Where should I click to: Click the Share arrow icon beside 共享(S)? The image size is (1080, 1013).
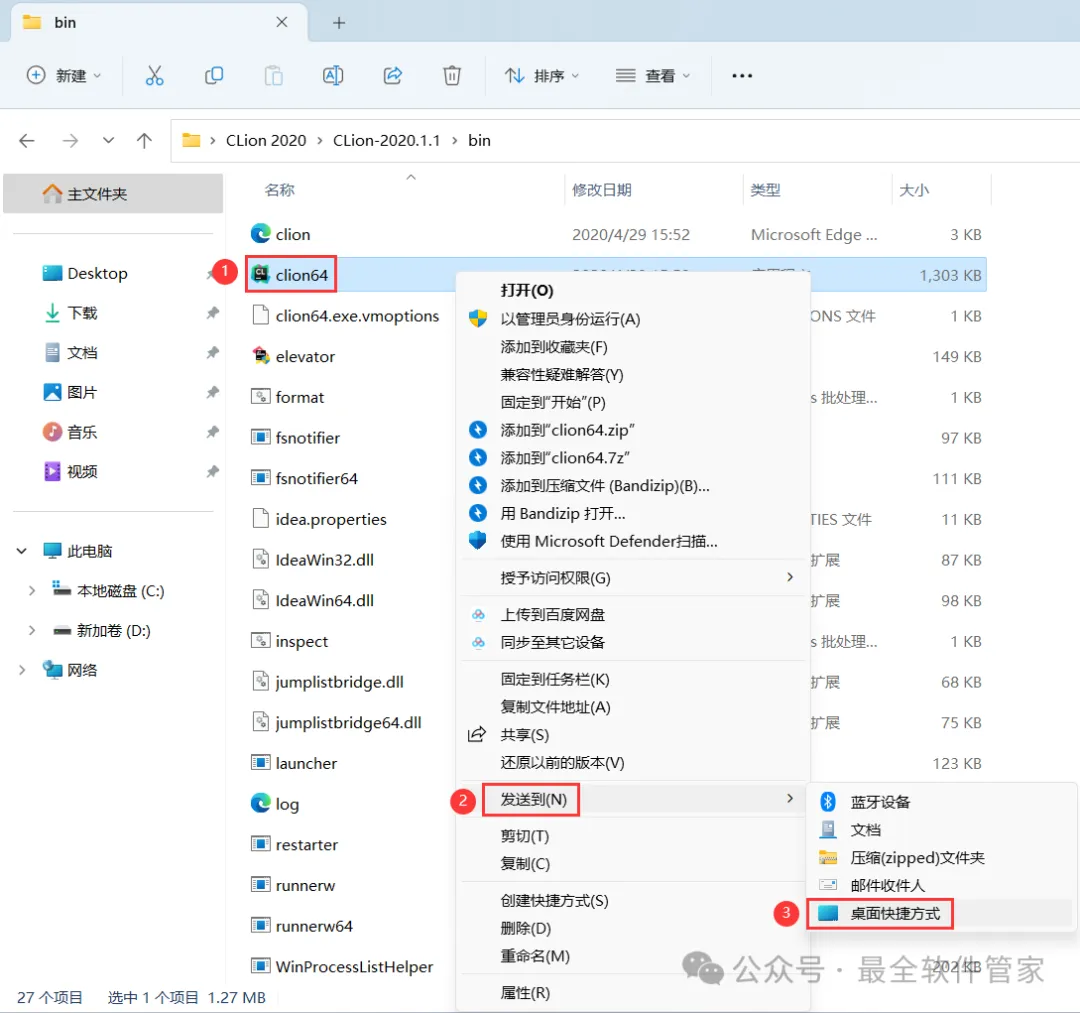(477, 735)
